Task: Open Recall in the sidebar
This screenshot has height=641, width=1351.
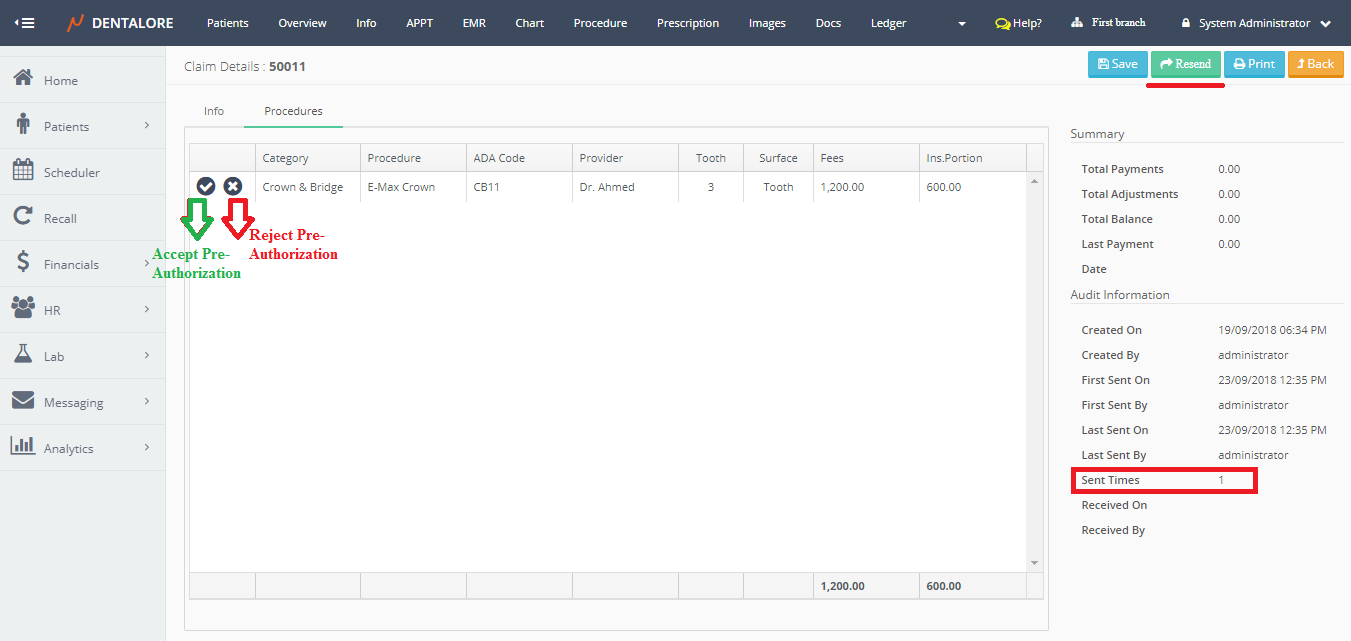Action: 60,218
